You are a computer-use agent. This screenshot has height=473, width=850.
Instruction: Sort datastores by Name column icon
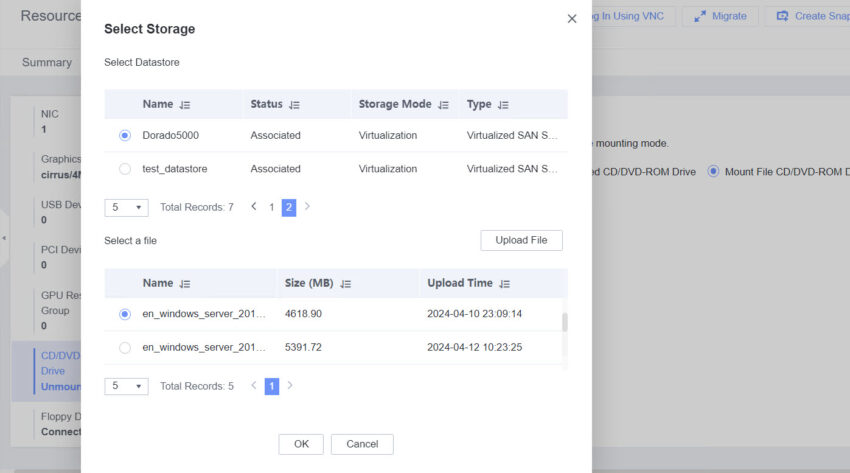(185, 105)
